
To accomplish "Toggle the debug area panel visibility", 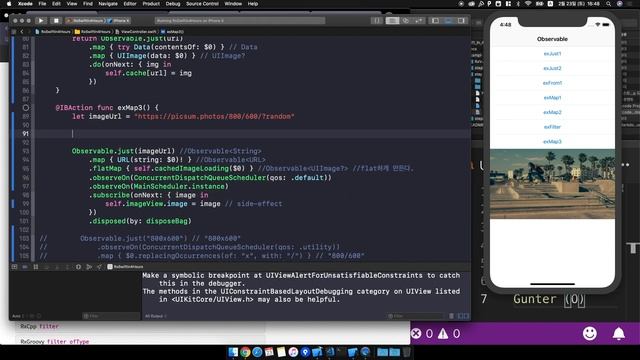I will pos(448,20).
